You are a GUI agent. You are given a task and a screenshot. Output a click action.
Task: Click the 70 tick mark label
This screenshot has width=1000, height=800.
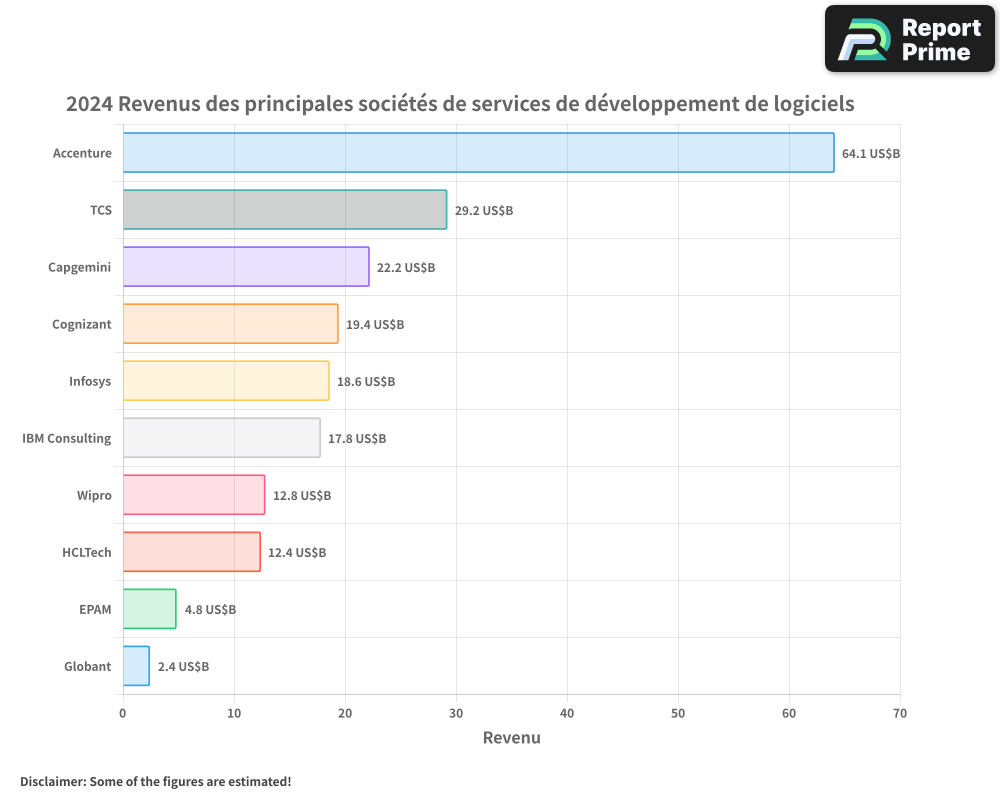[x=900, y=713]
